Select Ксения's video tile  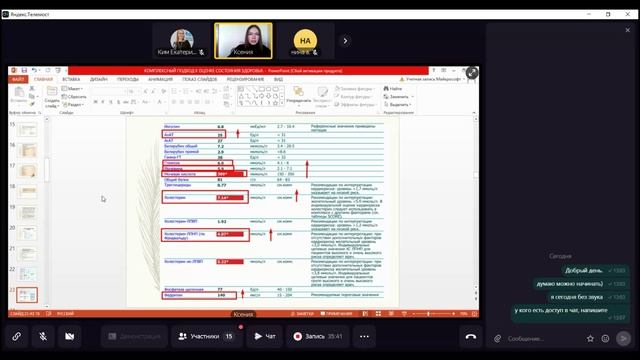coord(244,41)
